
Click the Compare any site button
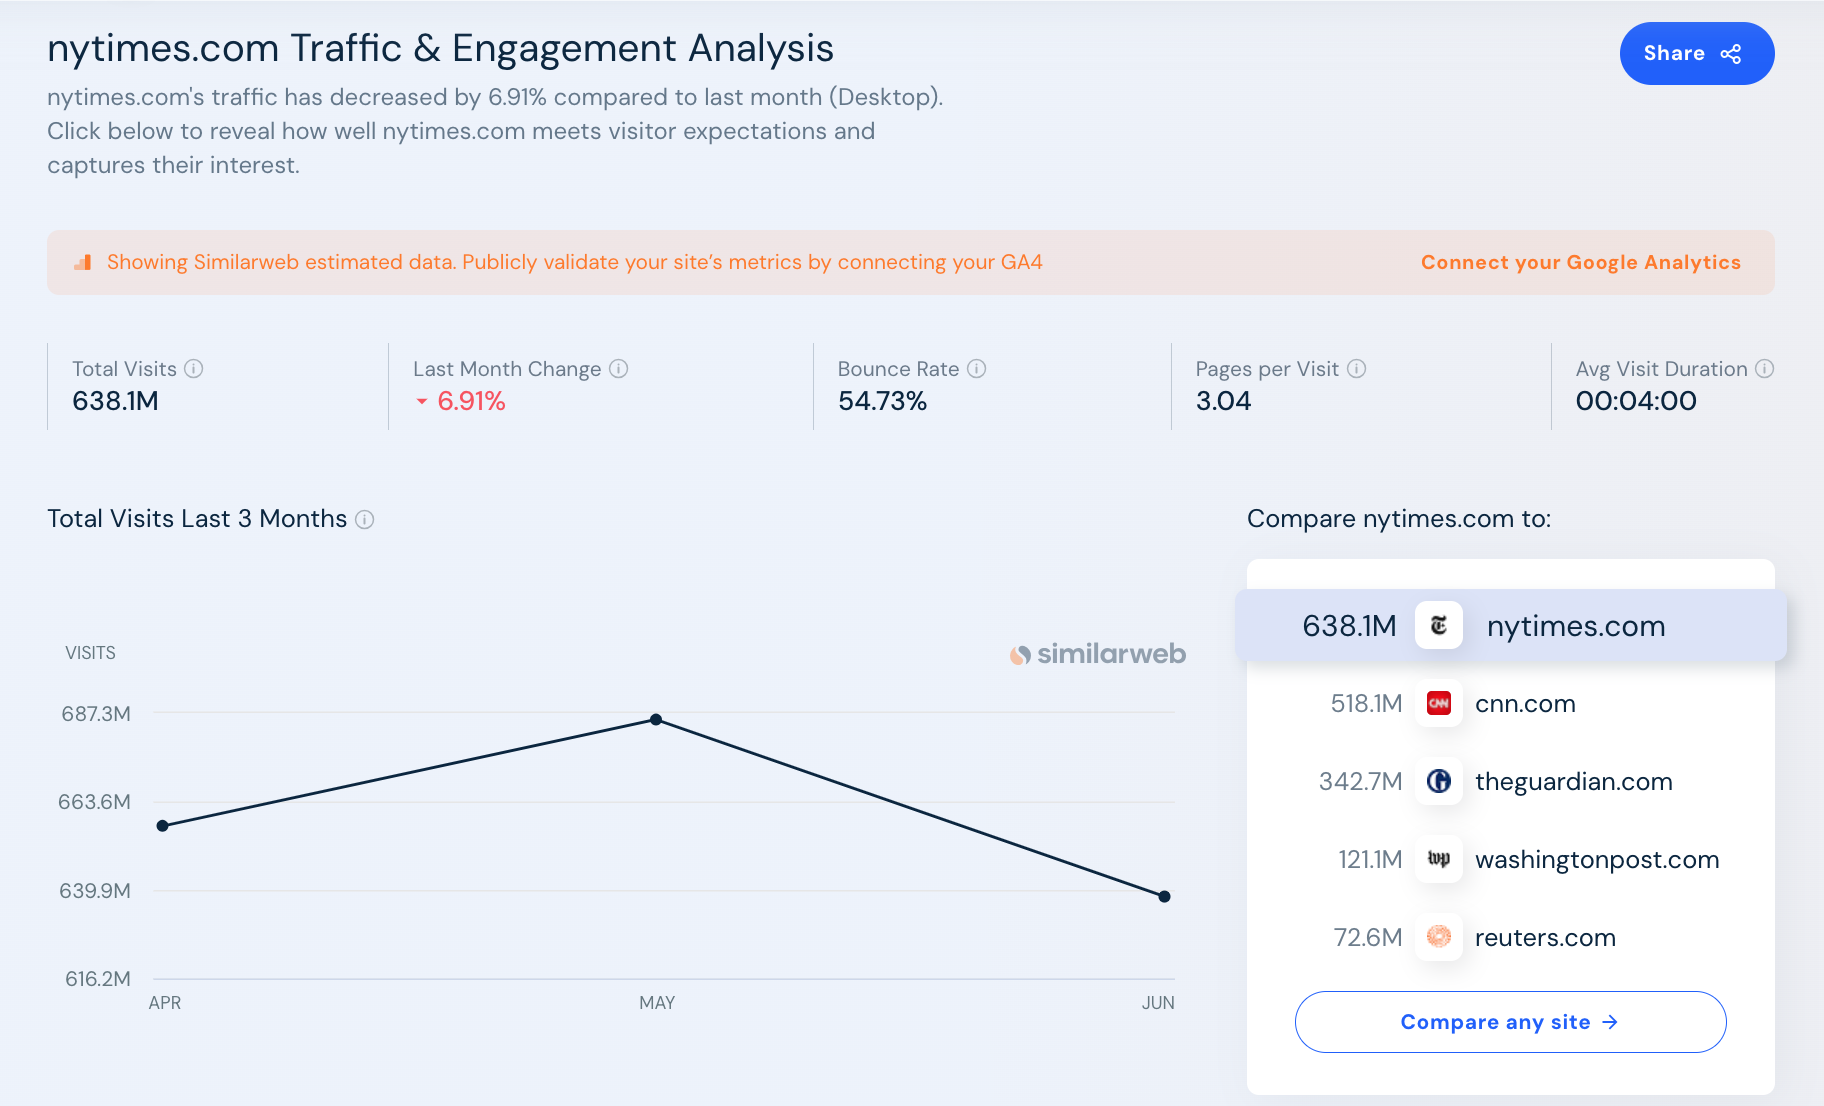tap(1511, 1022)
